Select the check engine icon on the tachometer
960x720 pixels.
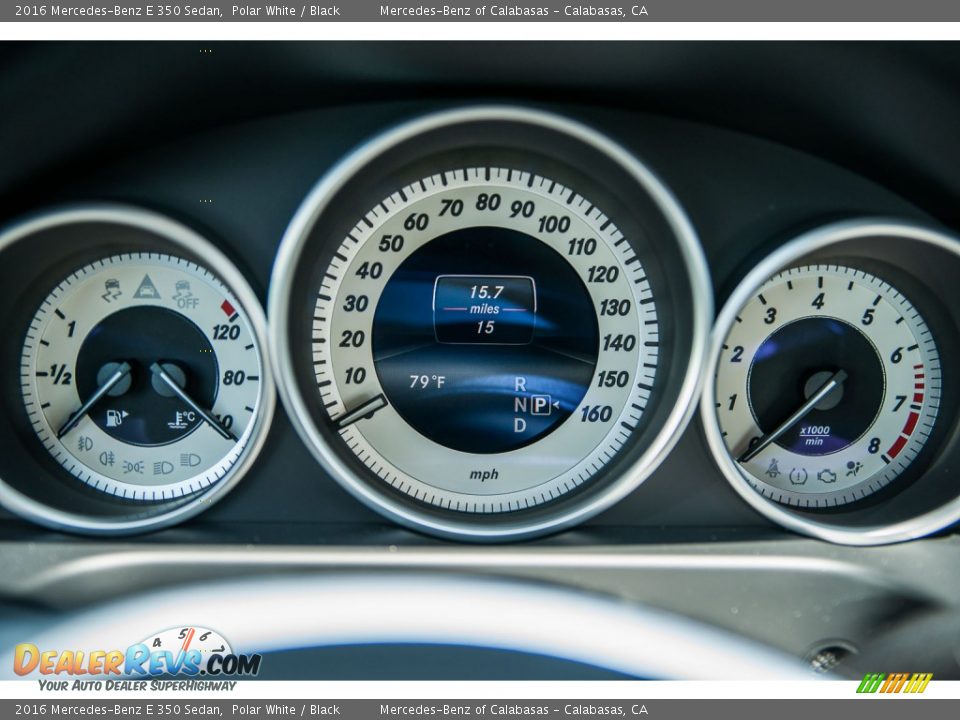827,476
